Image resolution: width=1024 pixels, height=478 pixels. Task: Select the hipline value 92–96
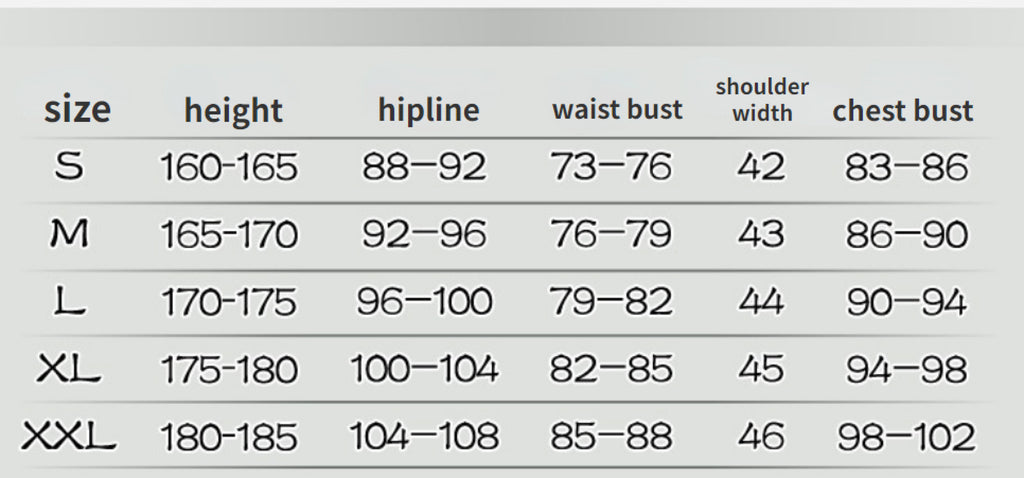(x=424, y=235)
